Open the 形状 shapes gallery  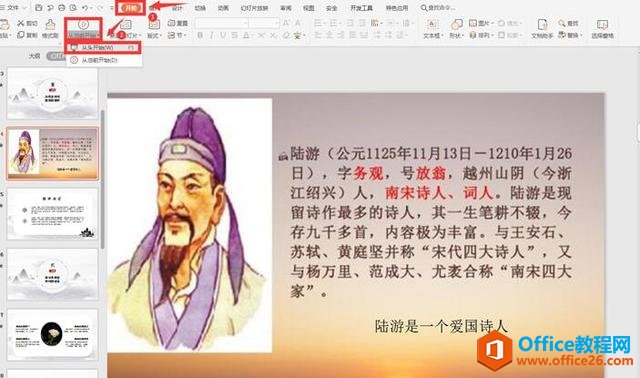coord(456,29)
